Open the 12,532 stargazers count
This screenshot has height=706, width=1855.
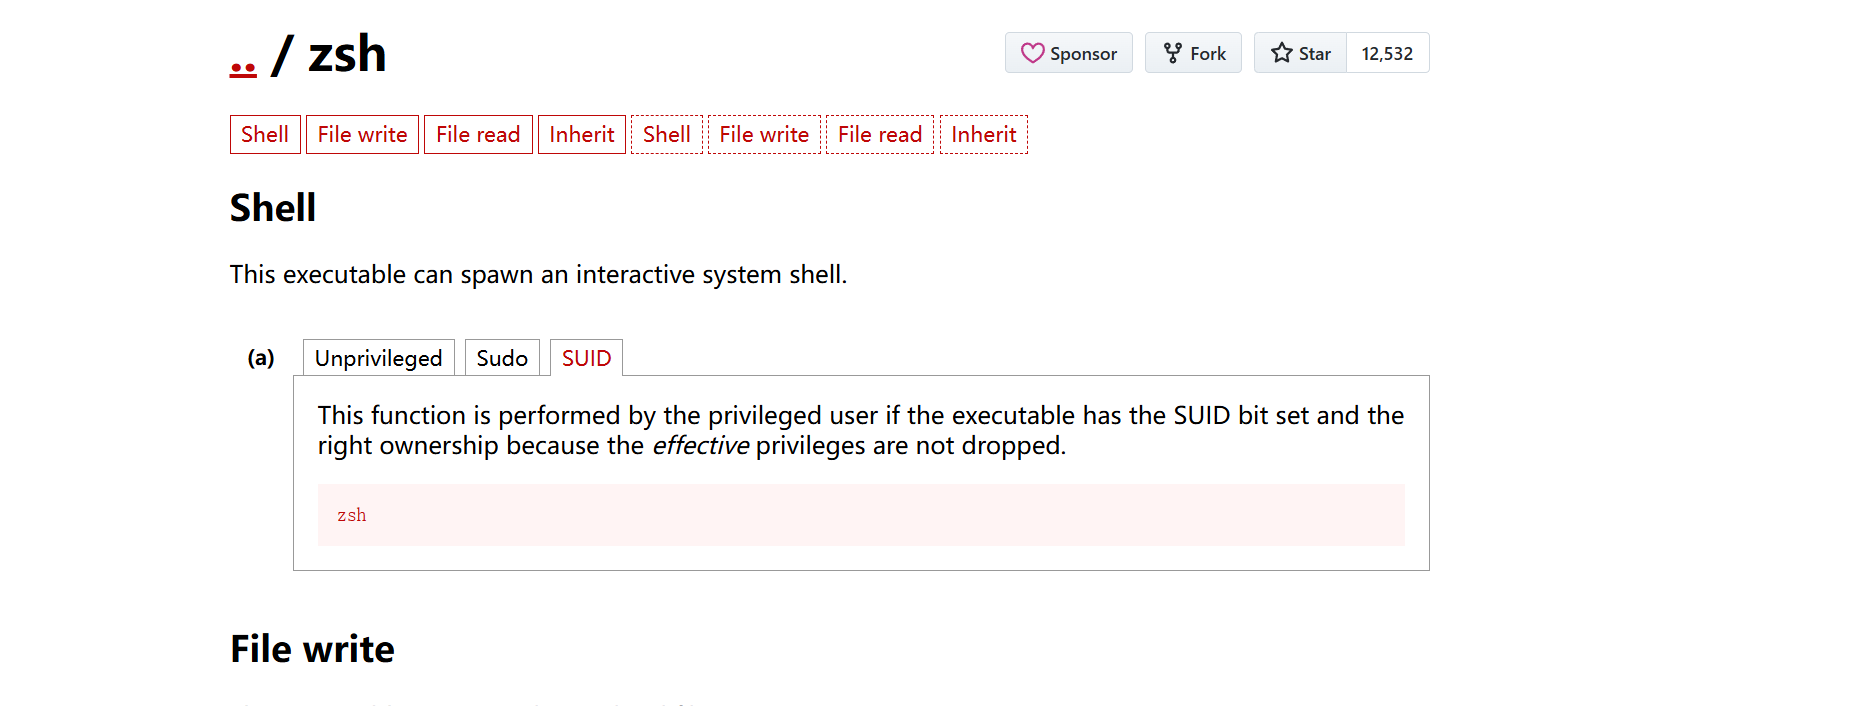(x=1387, y=54)
